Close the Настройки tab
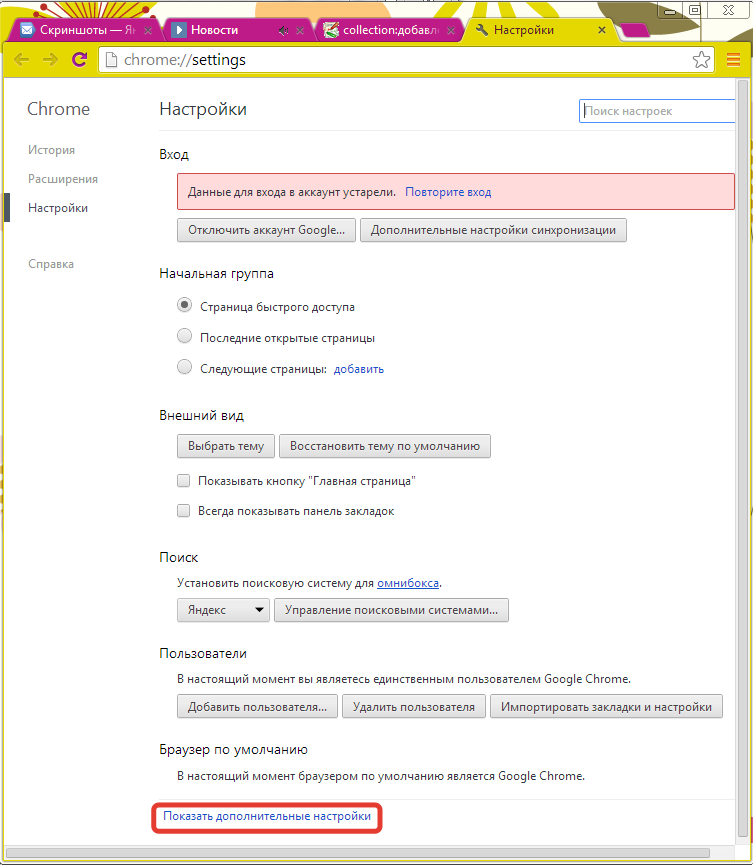This screenshot has width=753, height=865. coord(602,30)
